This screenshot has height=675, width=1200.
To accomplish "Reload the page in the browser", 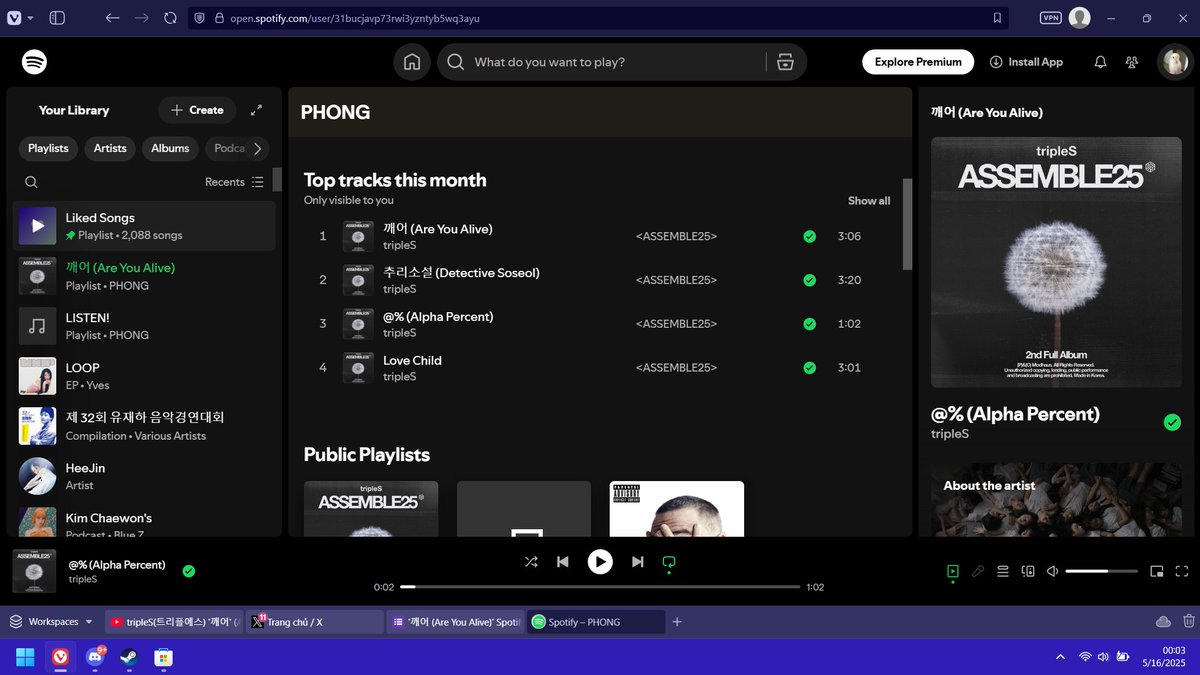I will [x=170, y=18].
